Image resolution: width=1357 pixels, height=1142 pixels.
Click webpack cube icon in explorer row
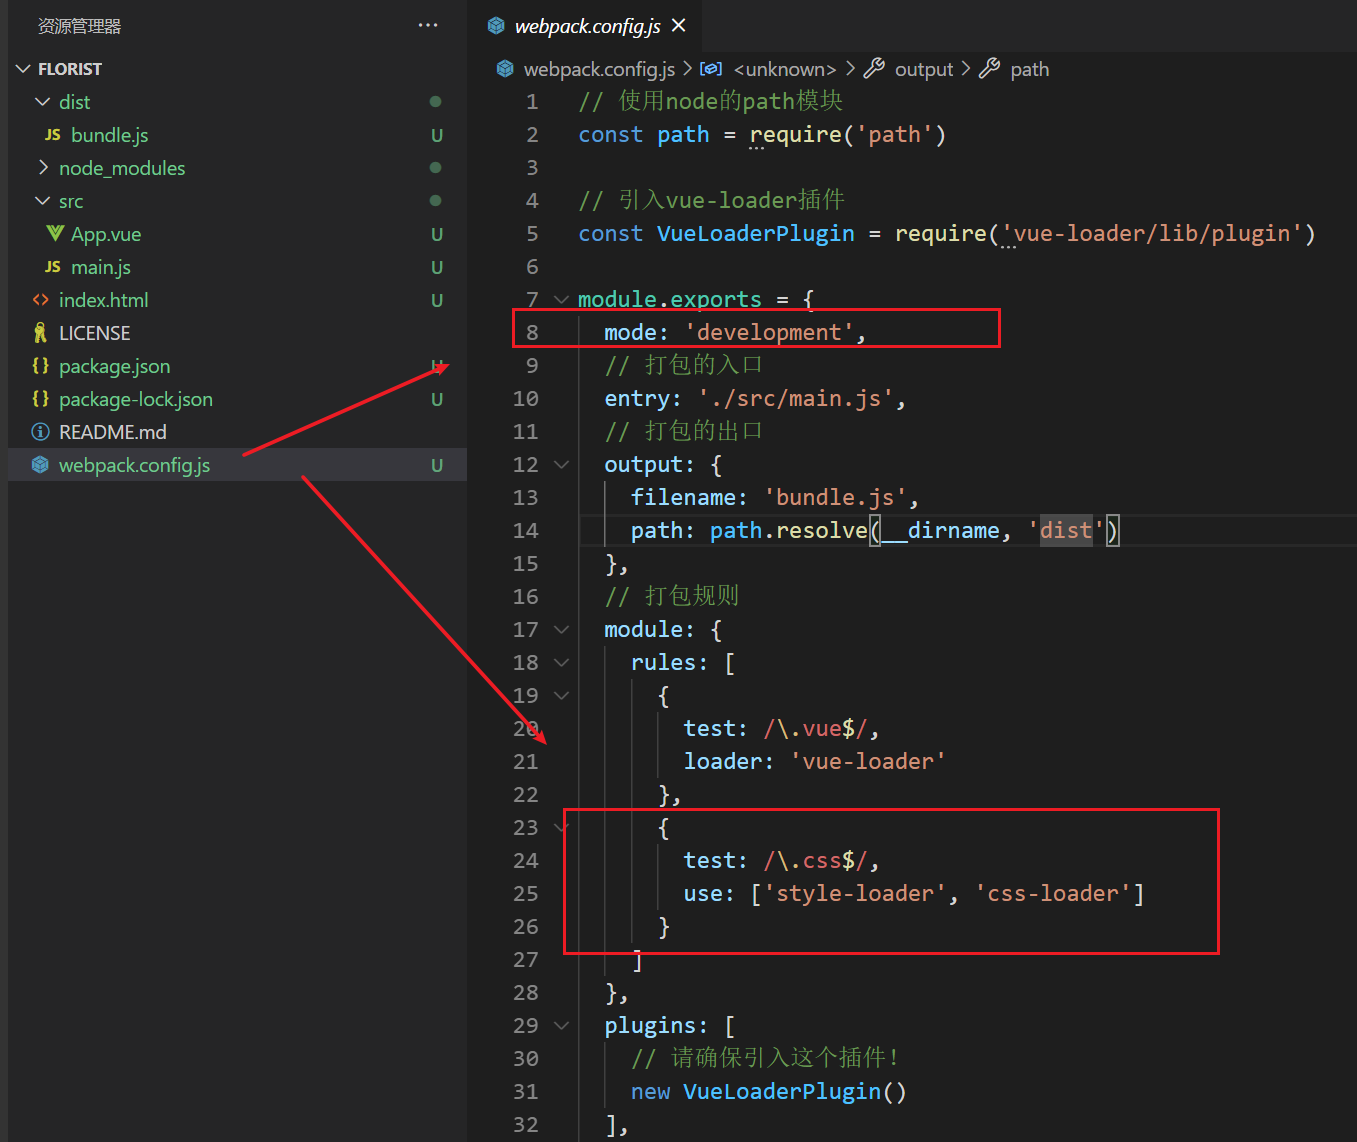pyautogui.click(x=40, y=464)
